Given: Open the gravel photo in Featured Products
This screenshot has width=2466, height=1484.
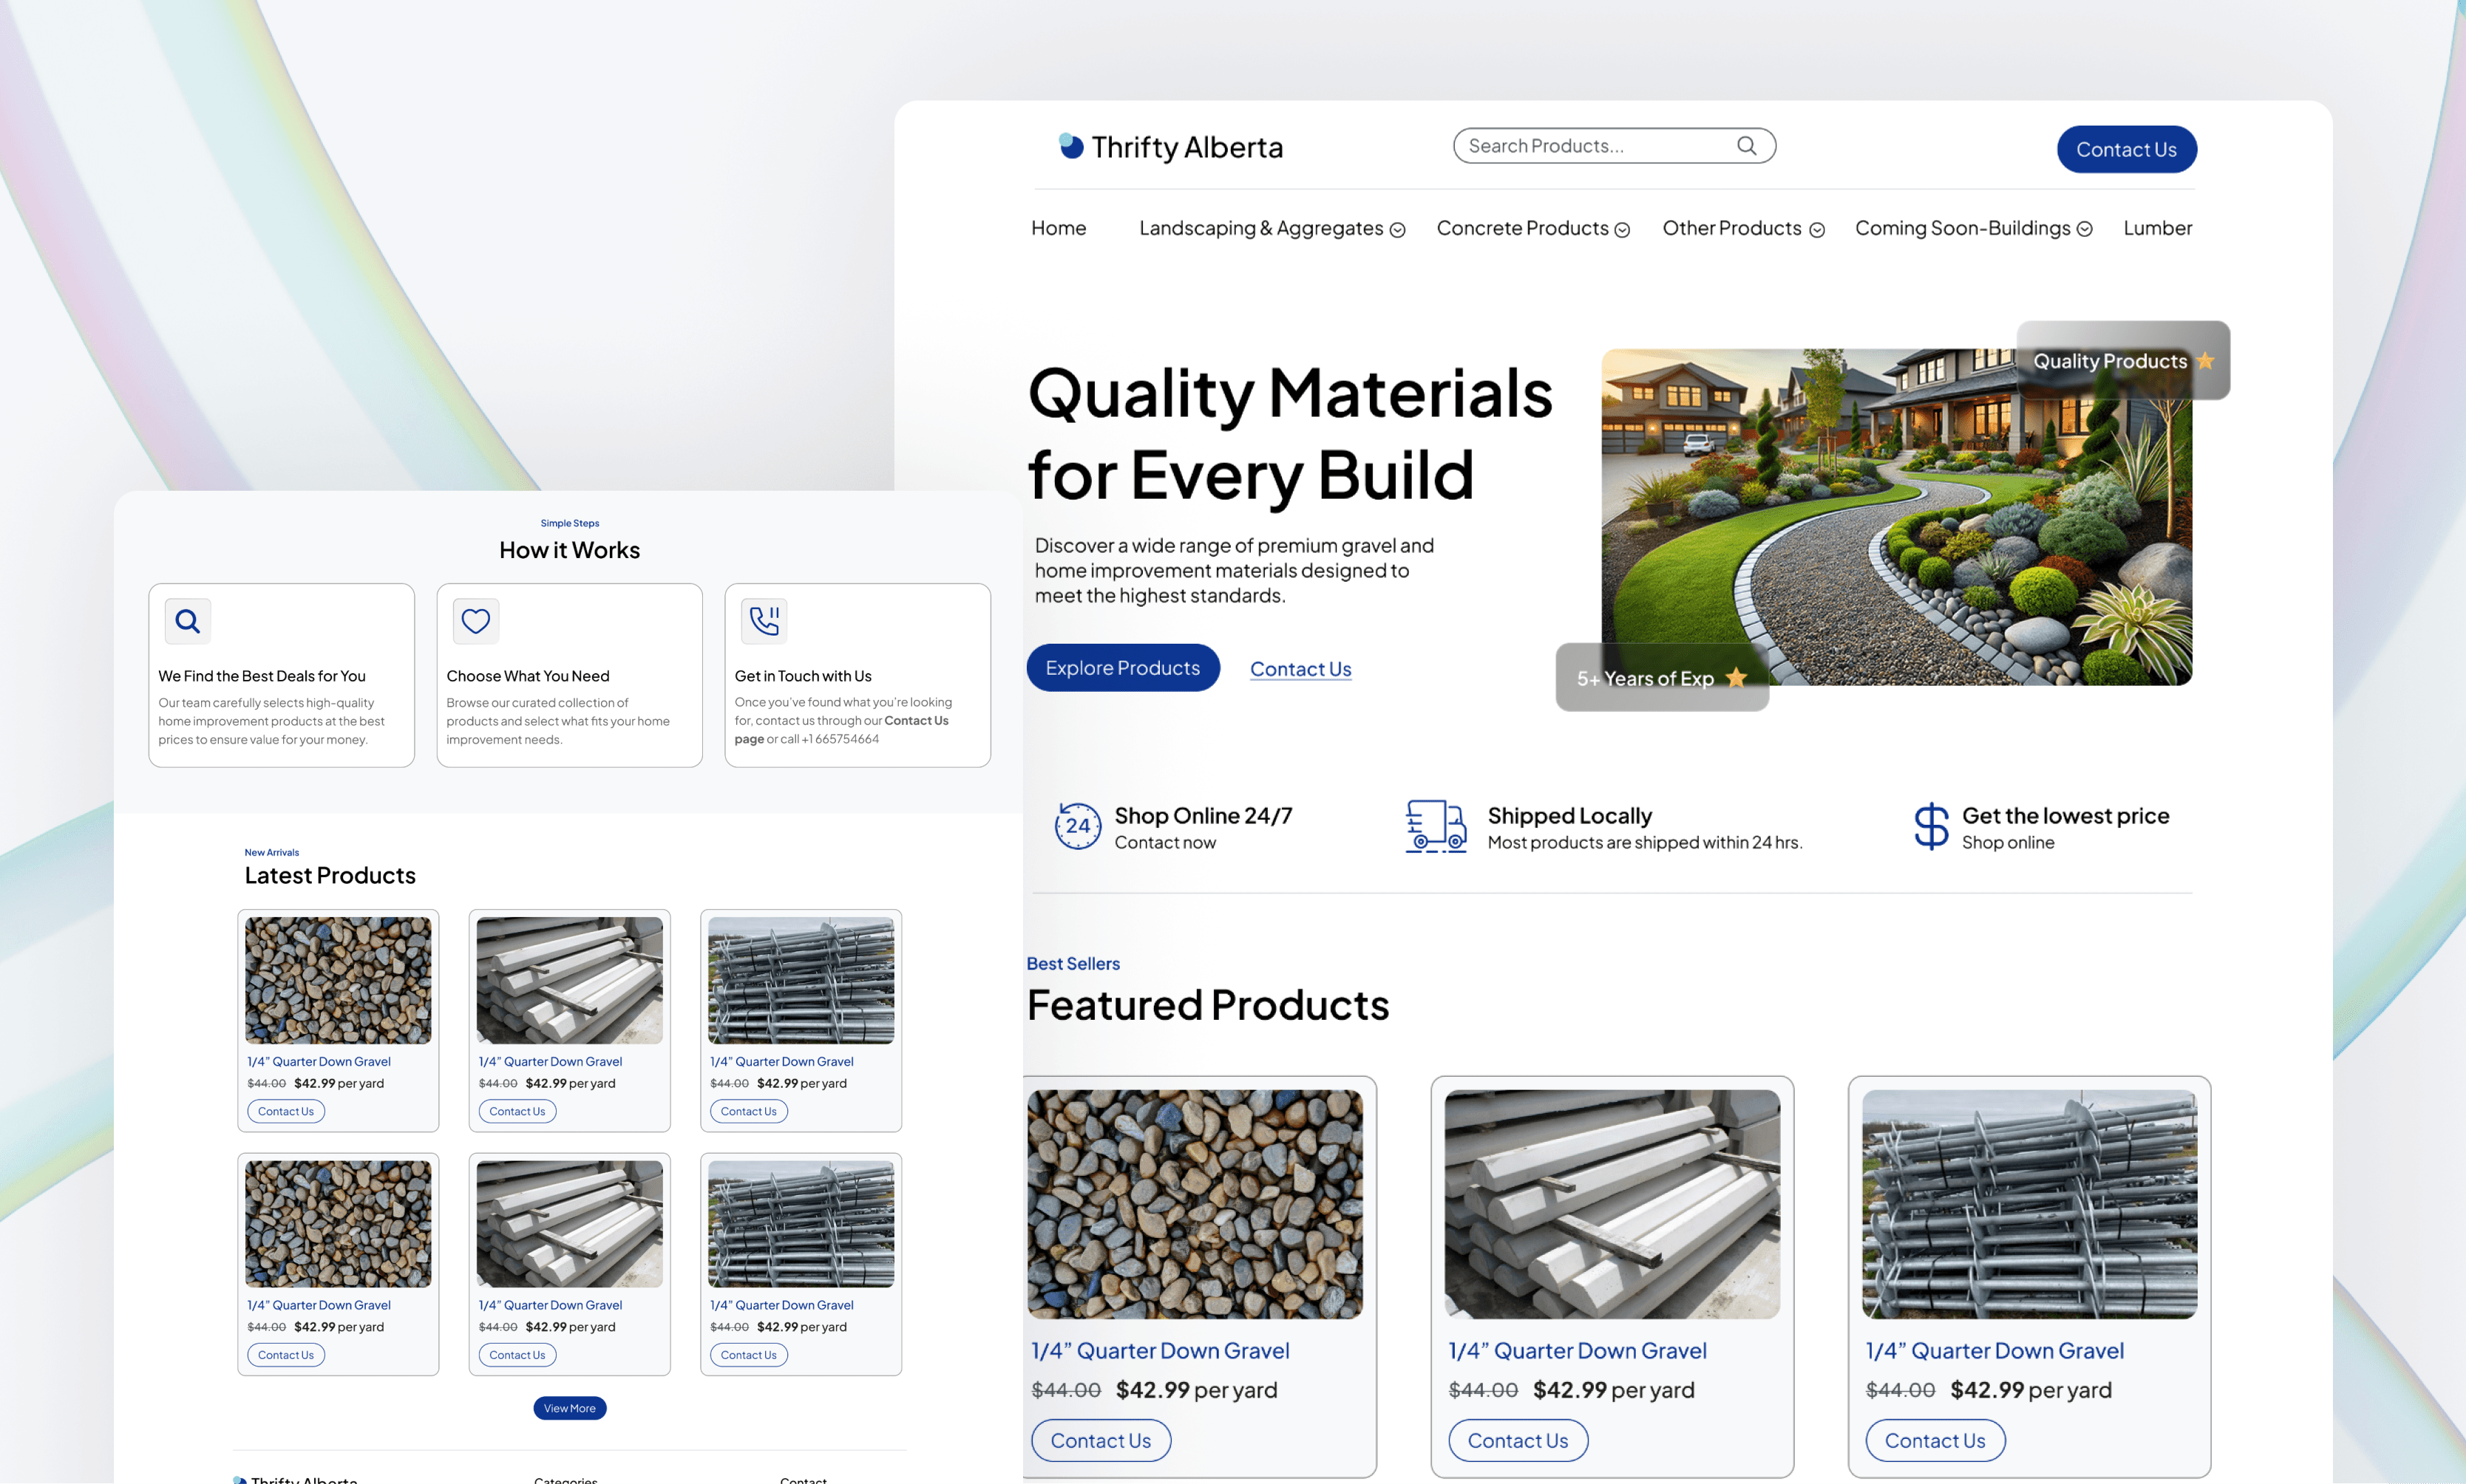Looking at the screenshot, I should pyautogui.click(x=1195, y=1204).
